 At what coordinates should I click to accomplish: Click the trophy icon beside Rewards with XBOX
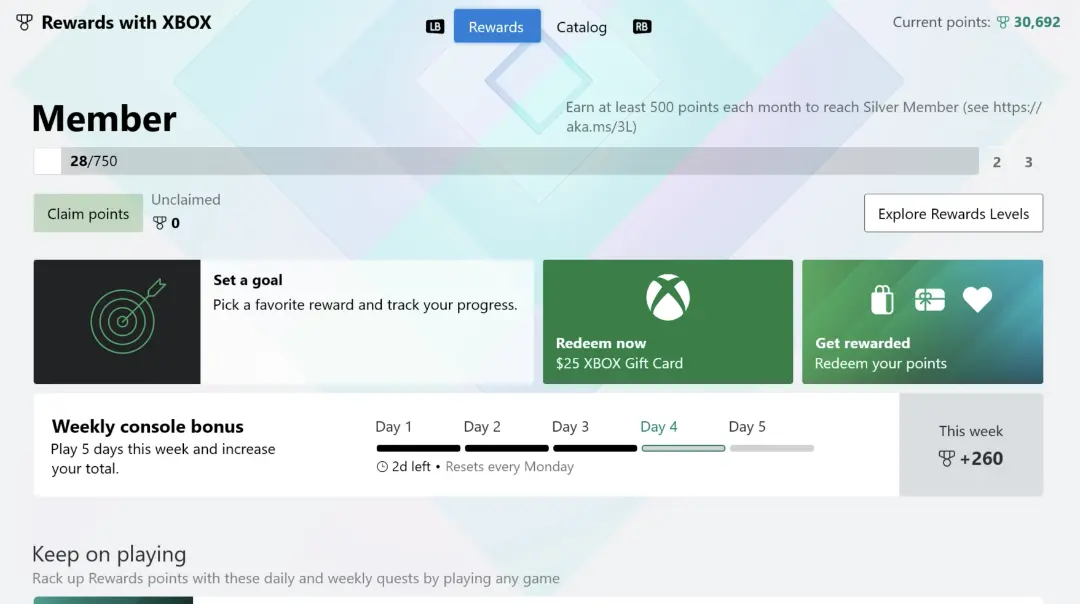24,23
